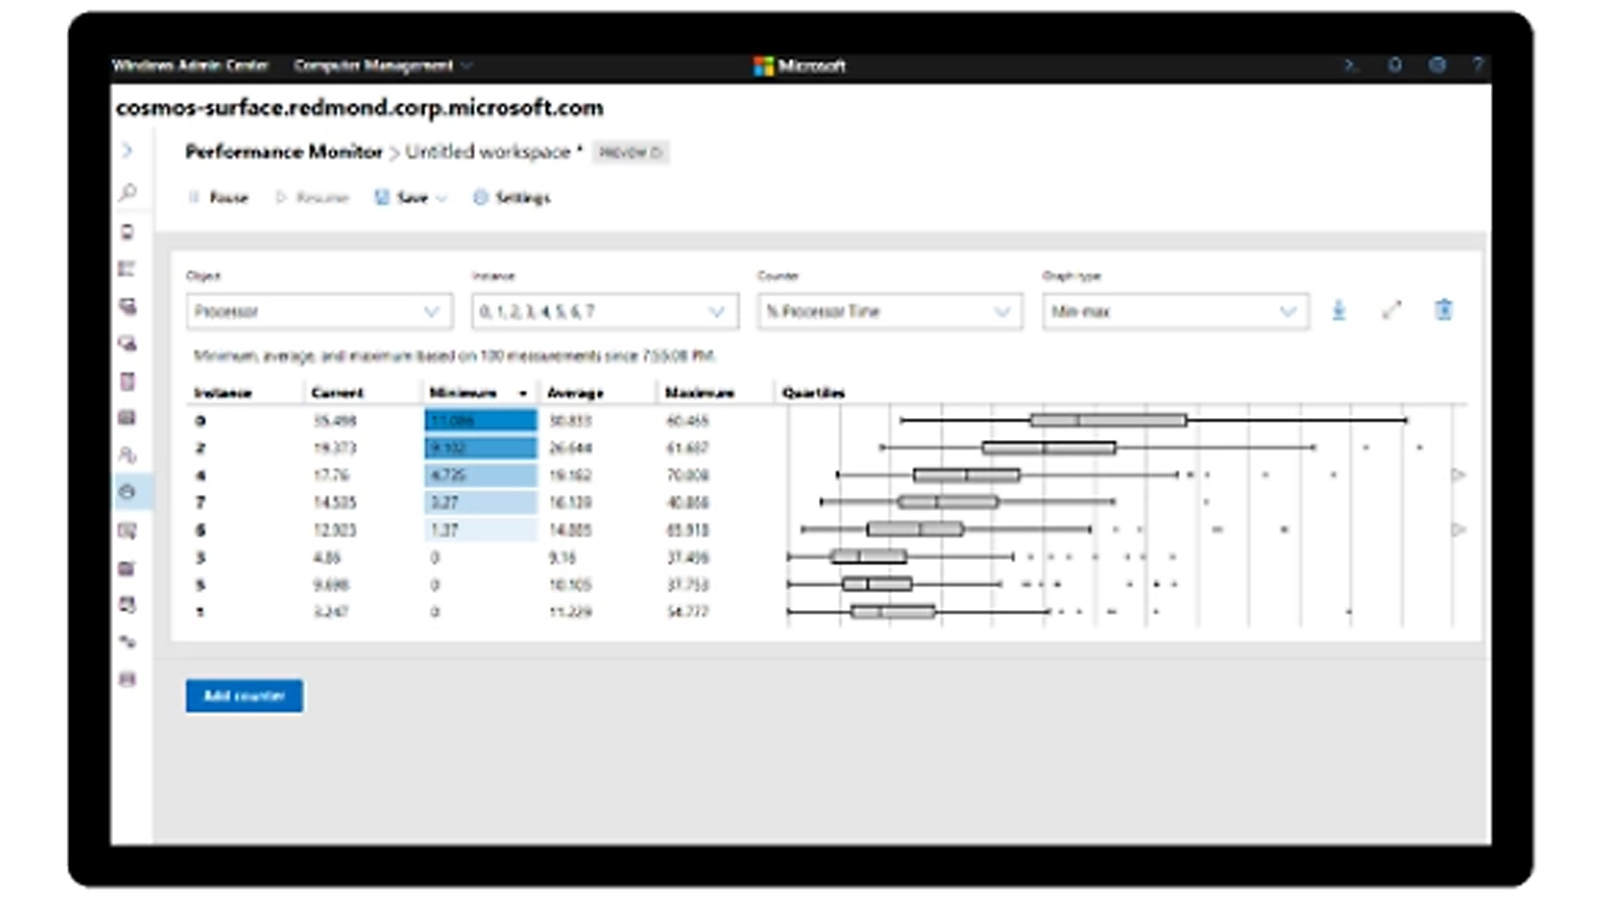
Task: Click the settings gear in the top bar
Action: (1438, 65)
